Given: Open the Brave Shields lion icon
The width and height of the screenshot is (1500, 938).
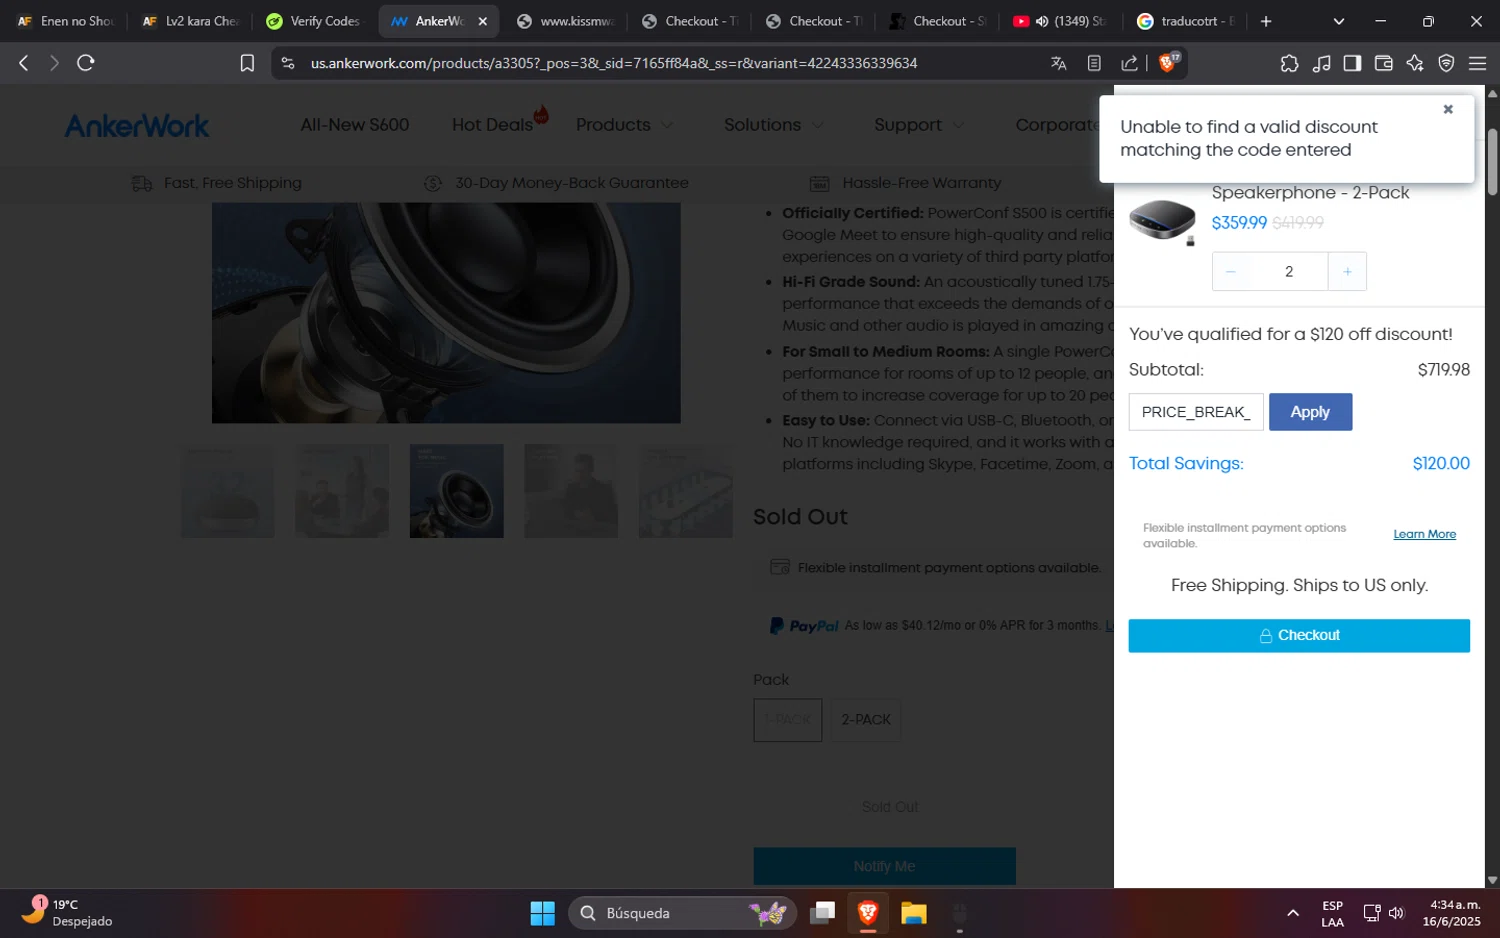Looking at the screenshot, I should [1168, 62].
